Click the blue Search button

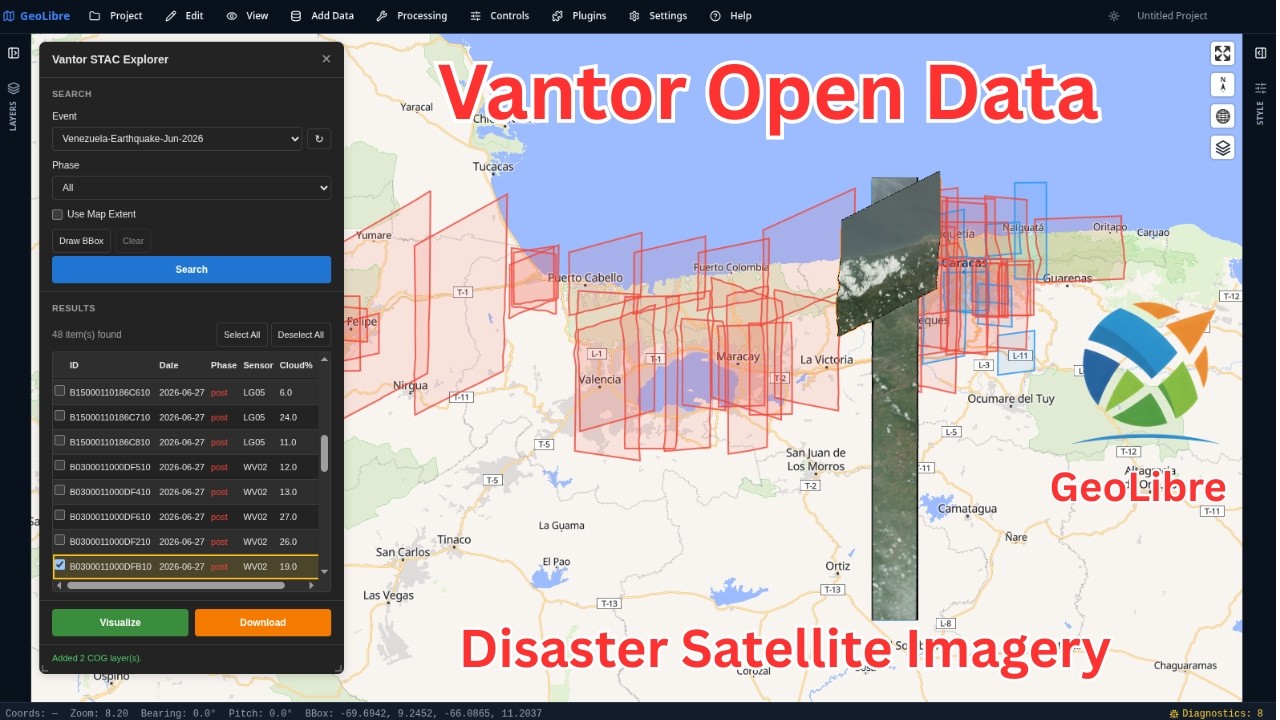[191, 269]
